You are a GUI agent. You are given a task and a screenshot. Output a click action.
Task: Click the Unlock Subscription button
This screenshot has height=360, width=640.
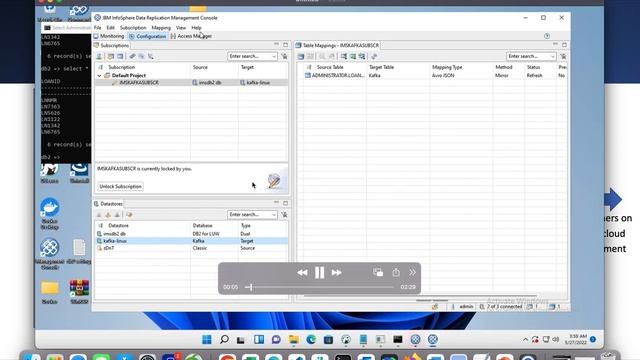pos(120,187)
